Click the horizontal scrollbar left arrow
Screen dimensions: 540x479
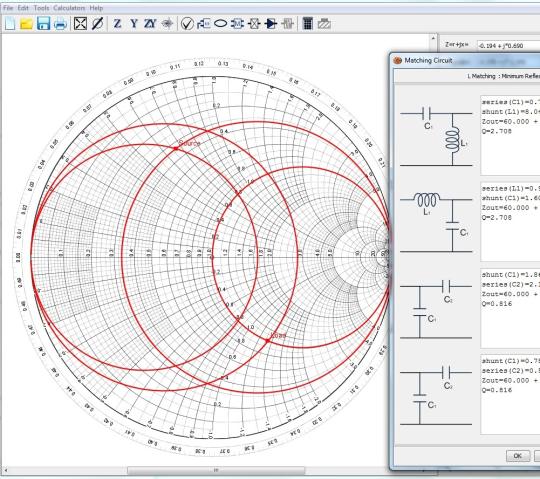tap(6, 470)
